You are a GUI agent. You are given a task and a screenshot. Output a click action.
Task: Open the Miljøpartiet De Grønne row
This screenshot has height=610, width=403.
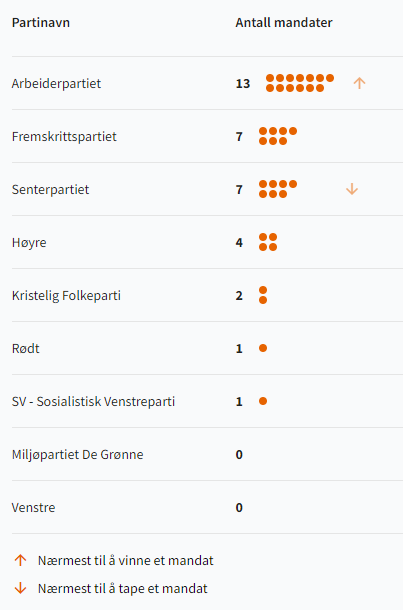click(x=207, y=454)
